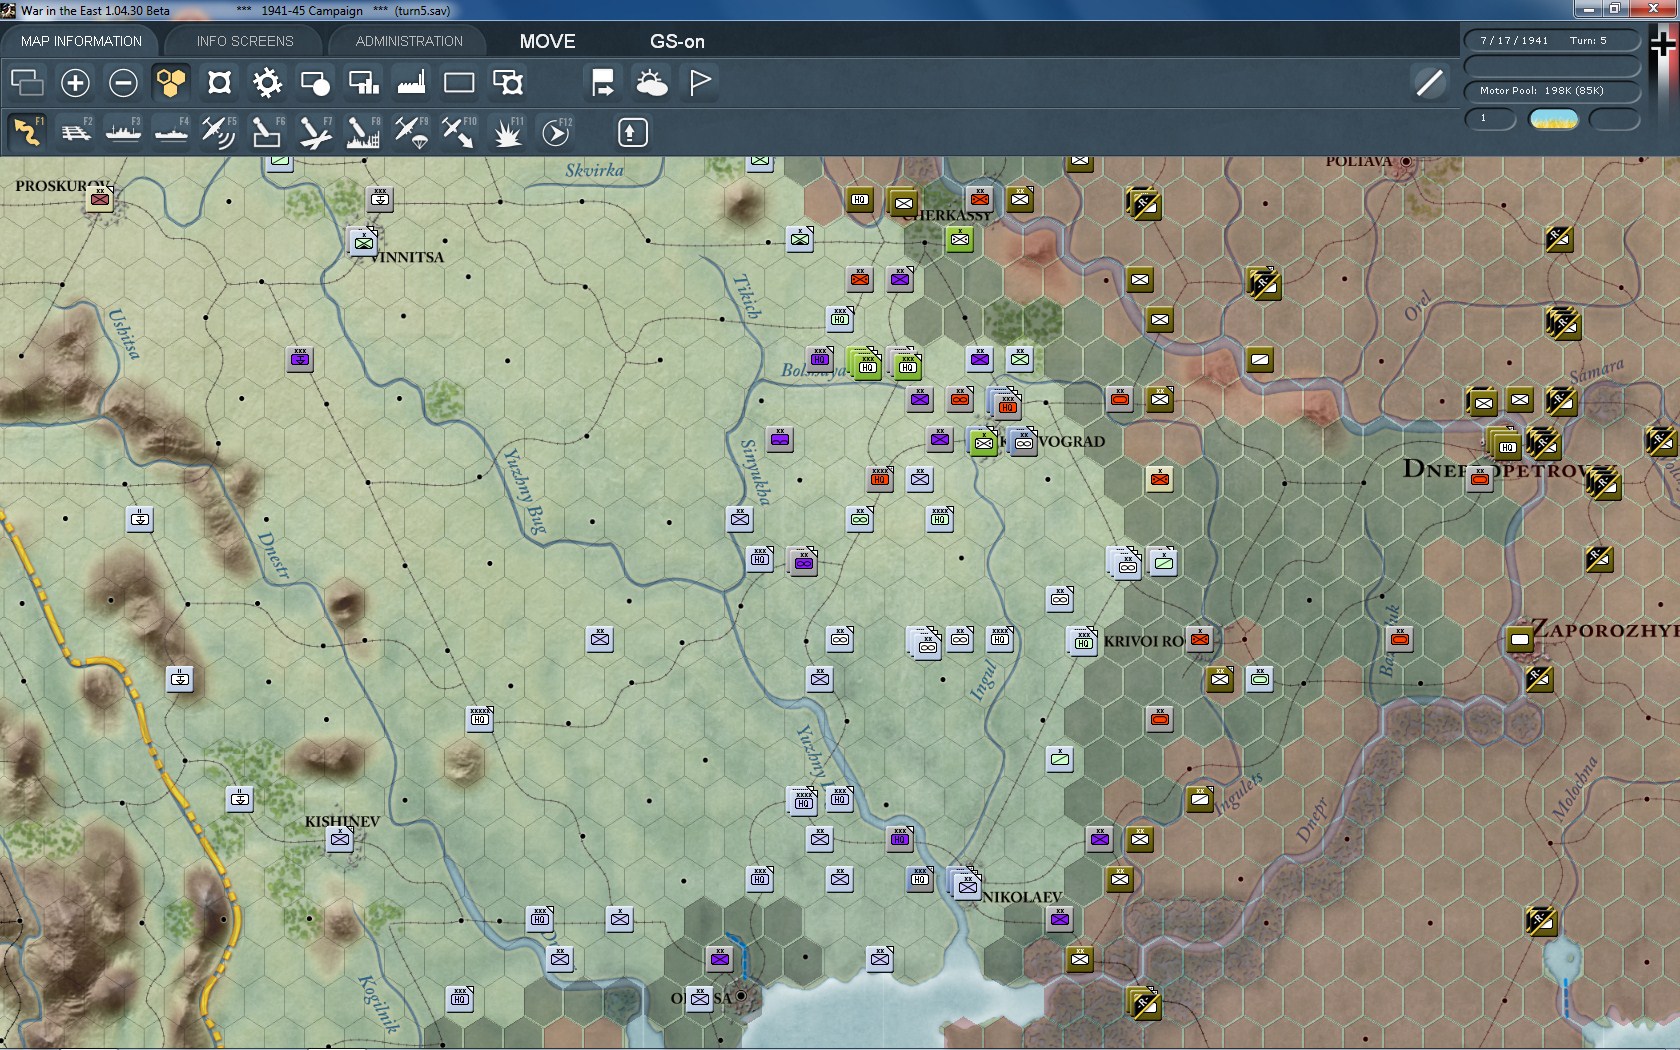Click the F12 circular arrow icon
1680x1050 pixels.
(x=556, y=132)
